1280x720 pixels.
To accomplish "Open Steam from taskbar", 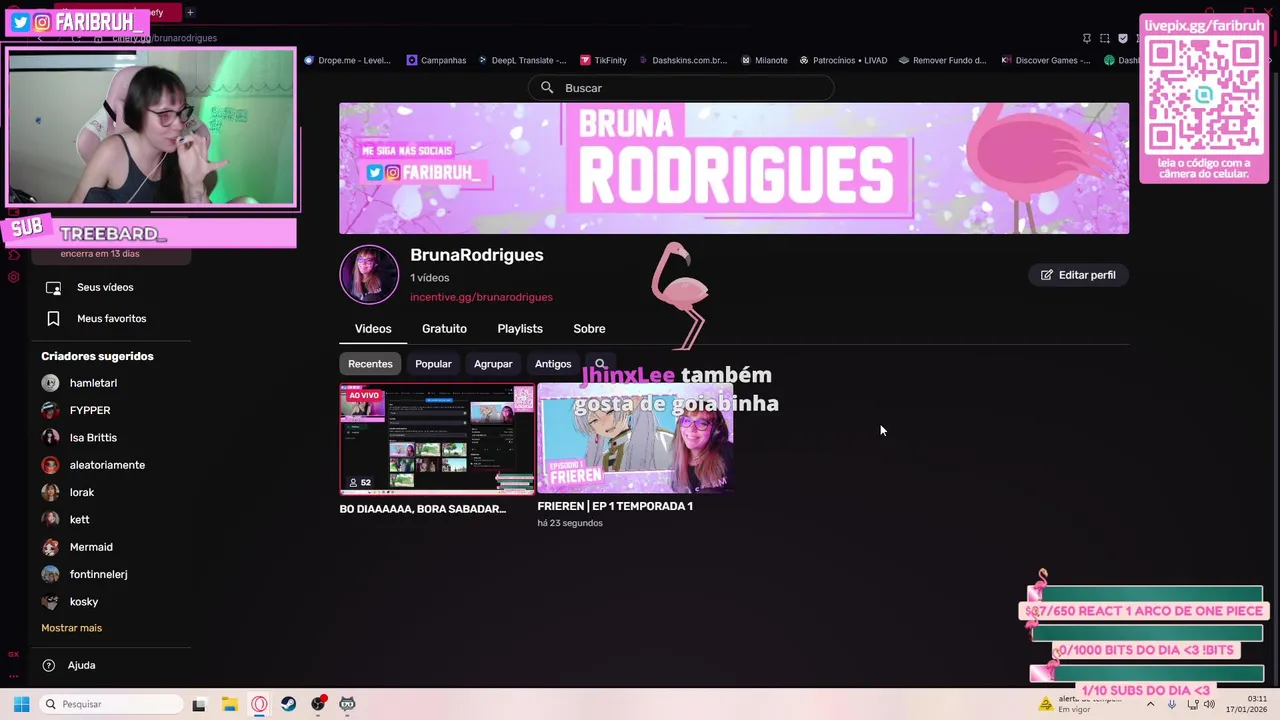I will pyautogui.click(x=288, y=704).
